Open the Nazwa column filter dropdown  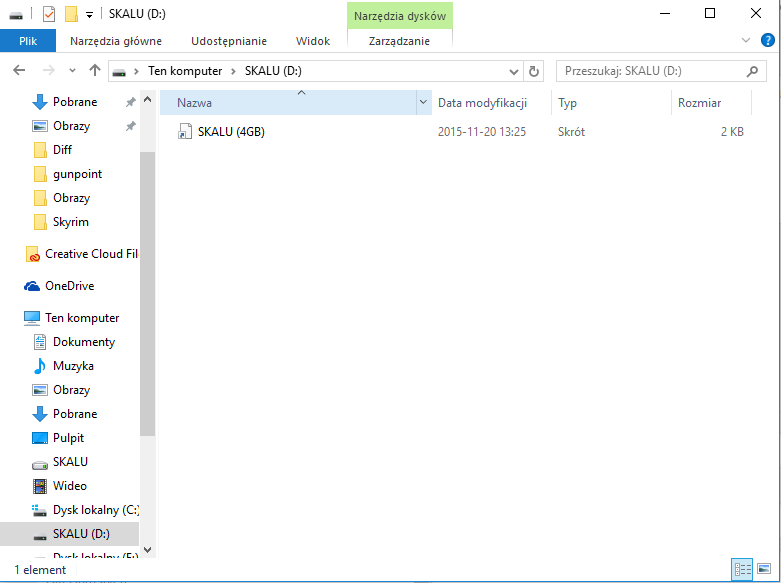(x=423, y=103)
